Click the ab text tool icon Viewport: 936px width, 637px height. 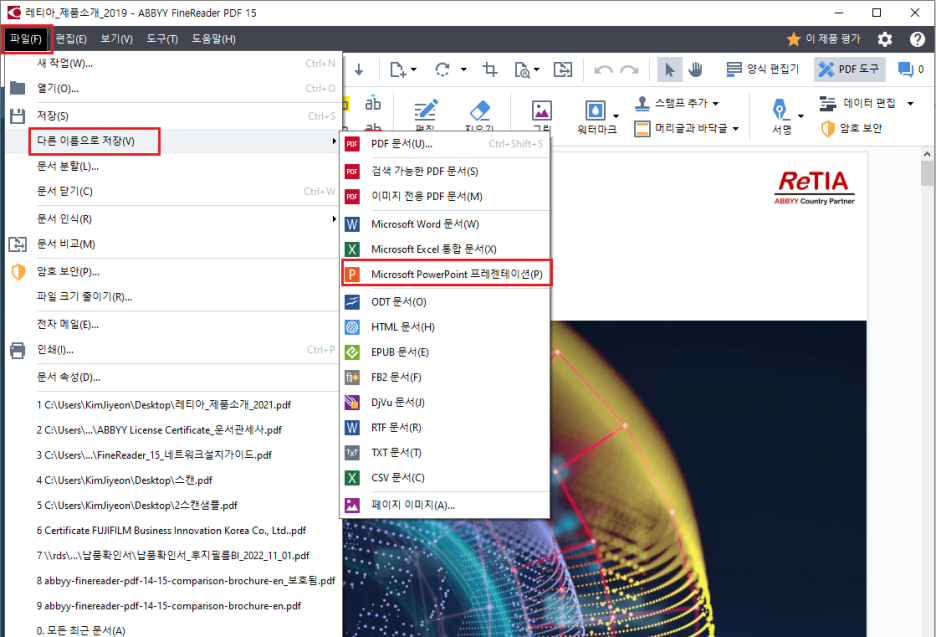tap(373, 103)
